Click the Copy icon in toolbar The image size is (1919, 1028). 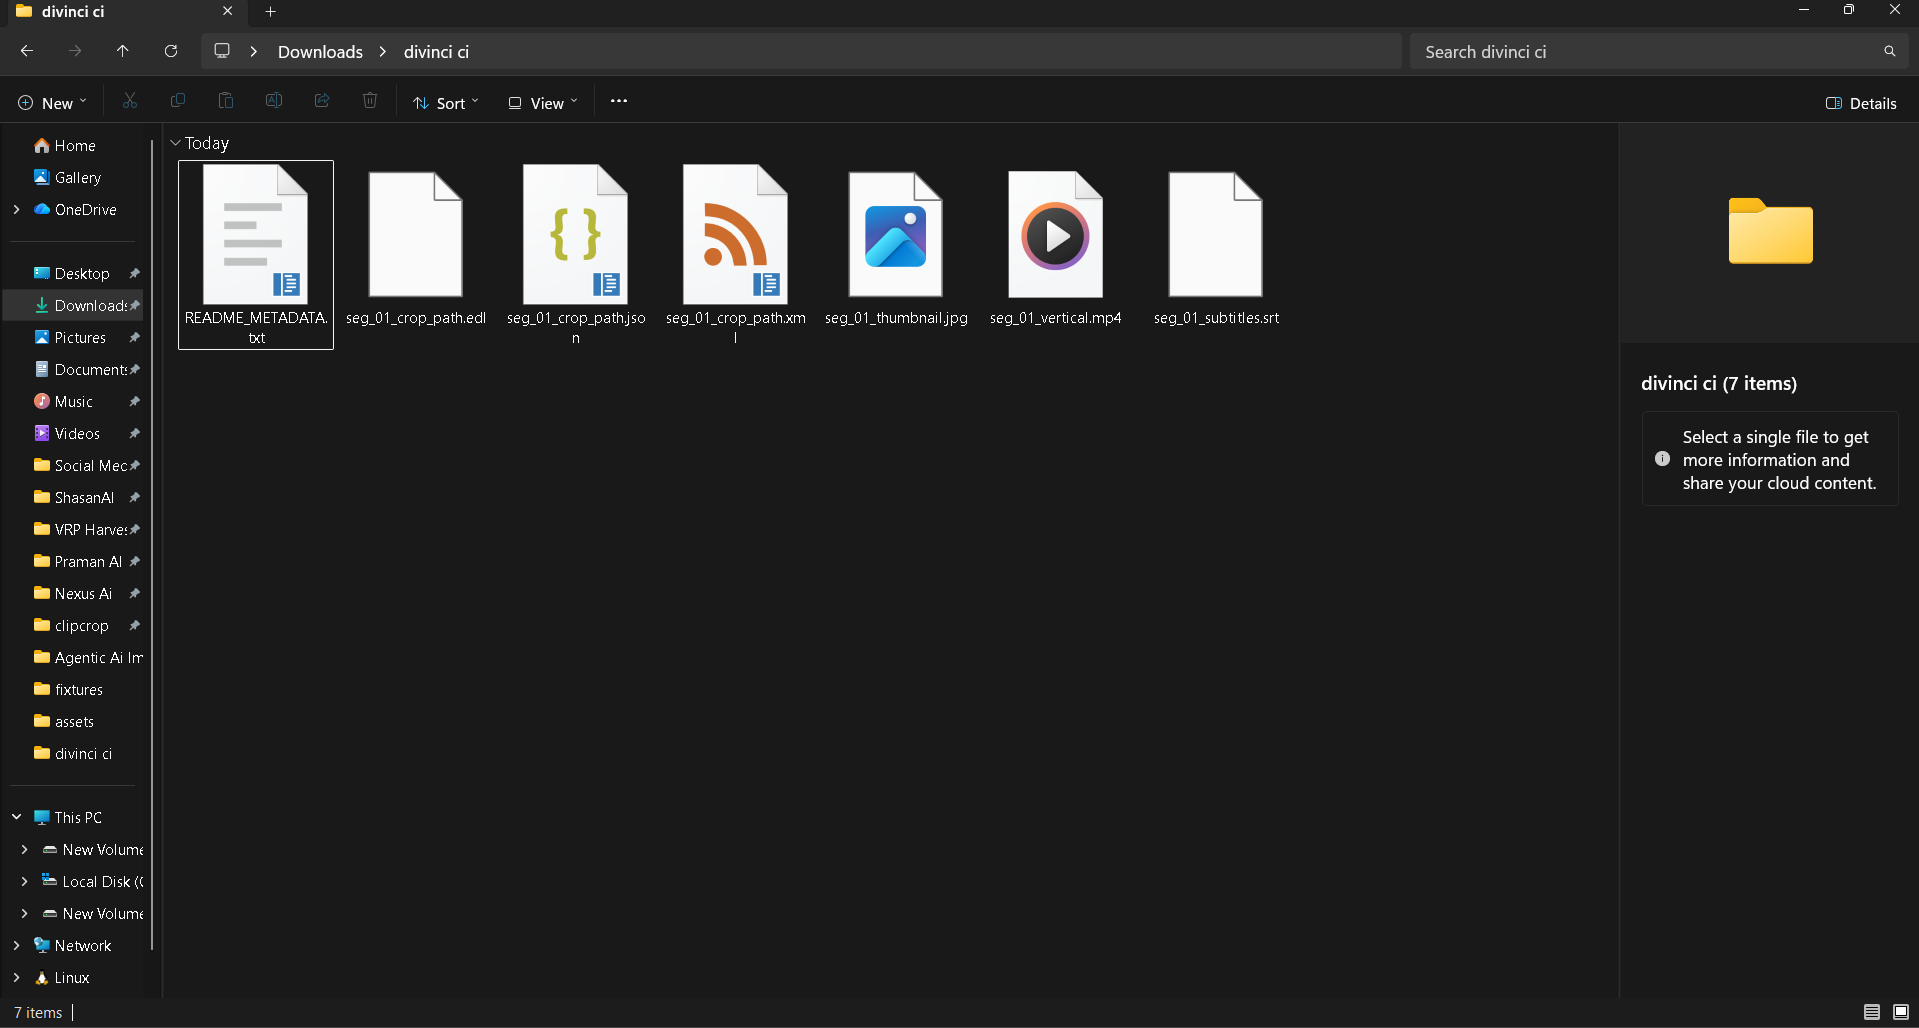[178, 101]
